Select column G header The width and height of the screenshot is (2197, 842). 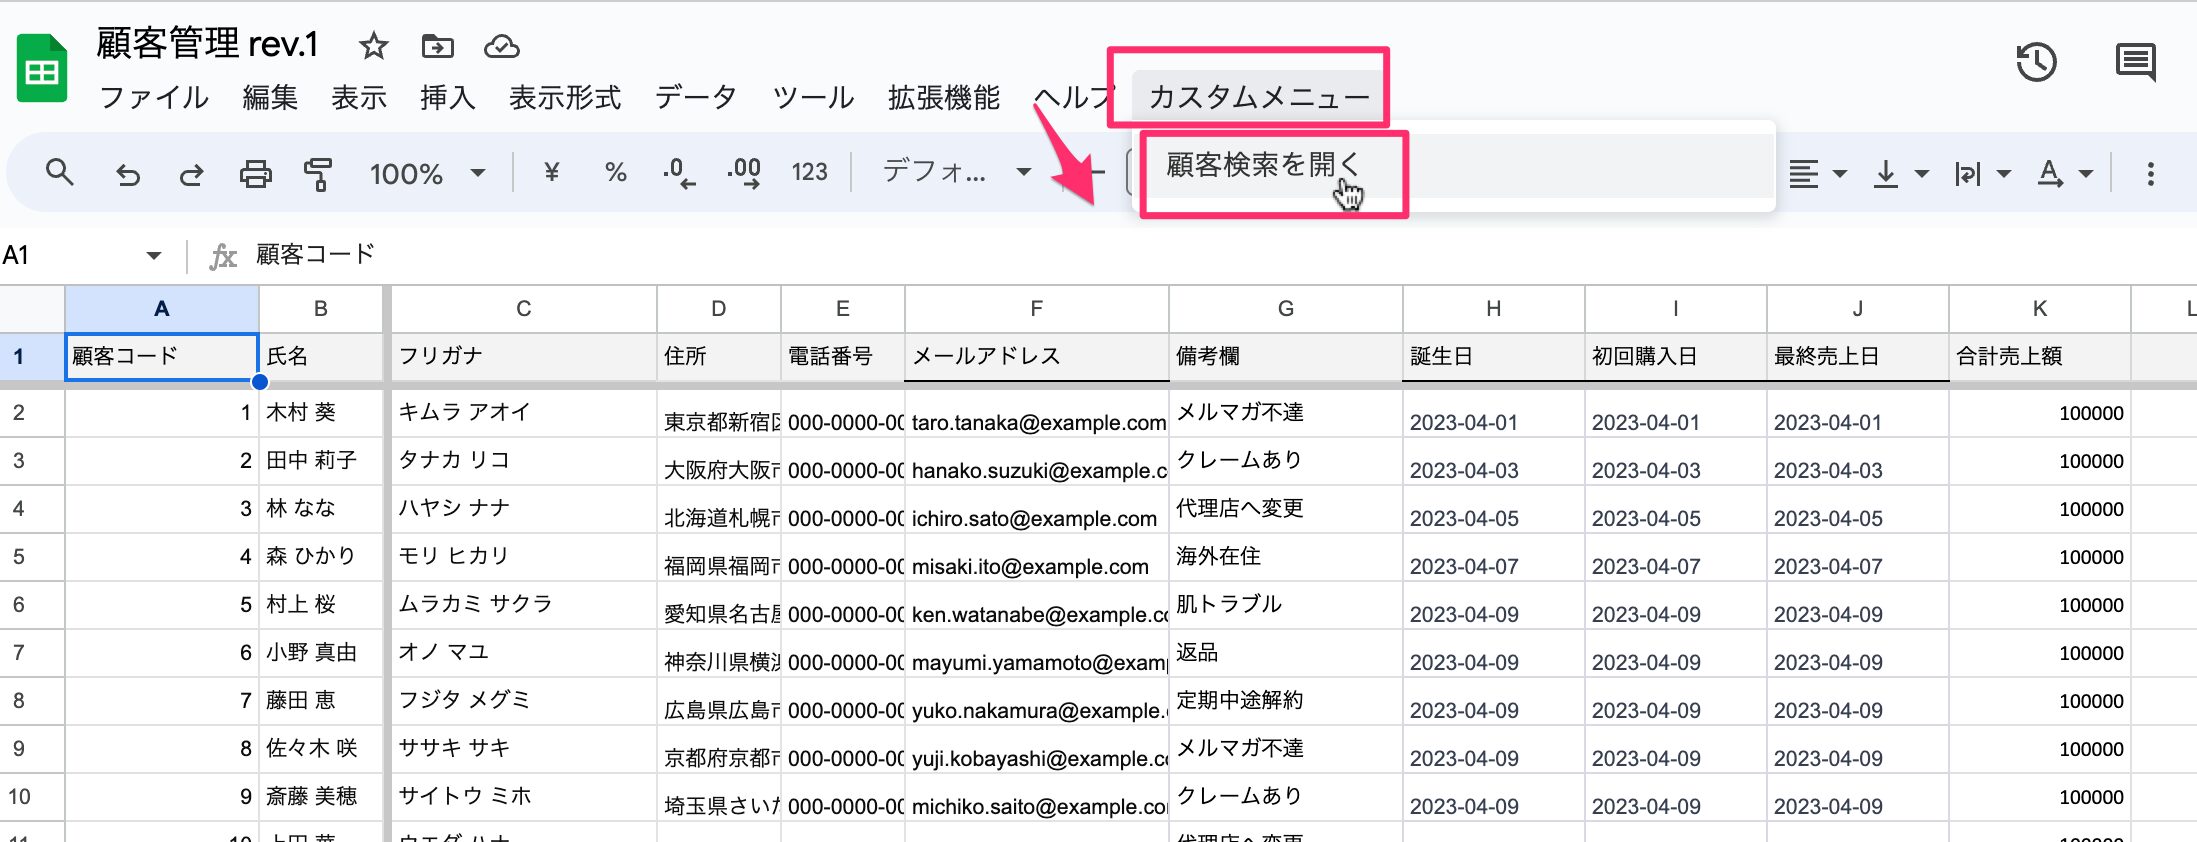1286,309
